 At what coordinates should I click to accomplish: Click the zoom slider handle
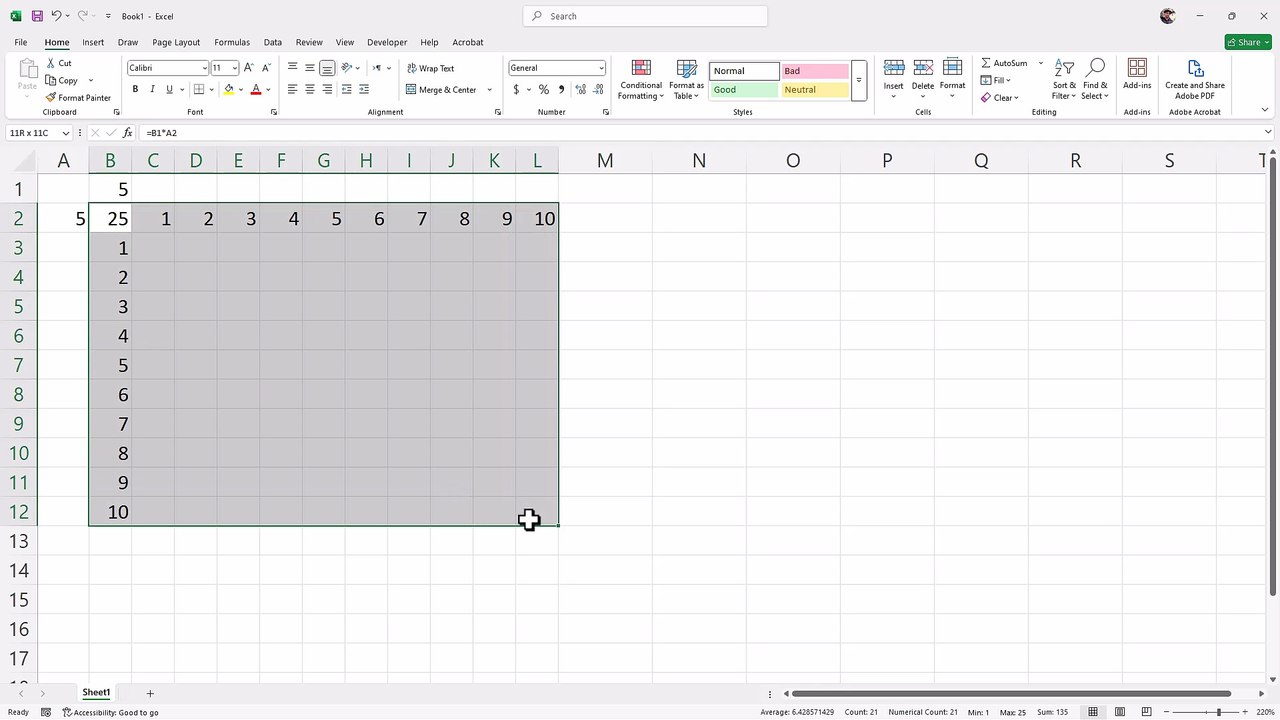1218,712
